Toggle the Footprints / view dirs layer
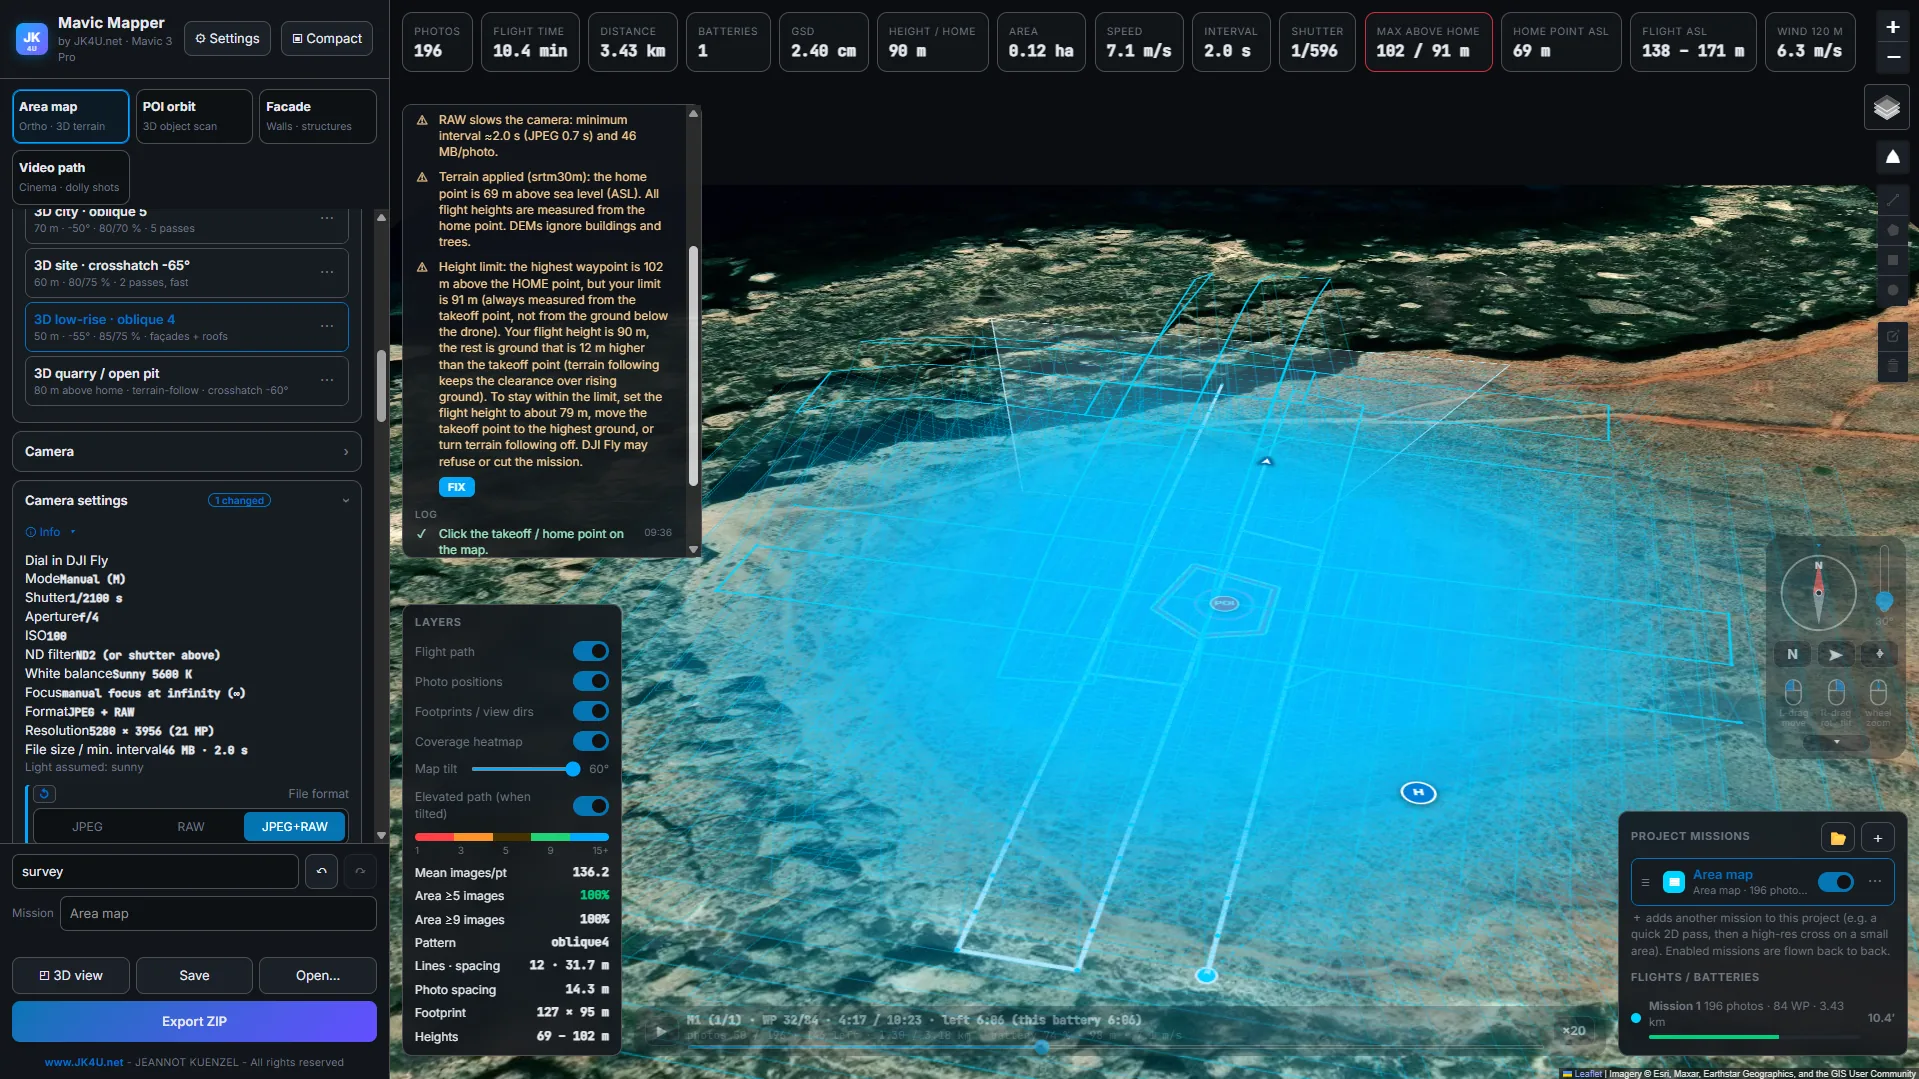 590,712
